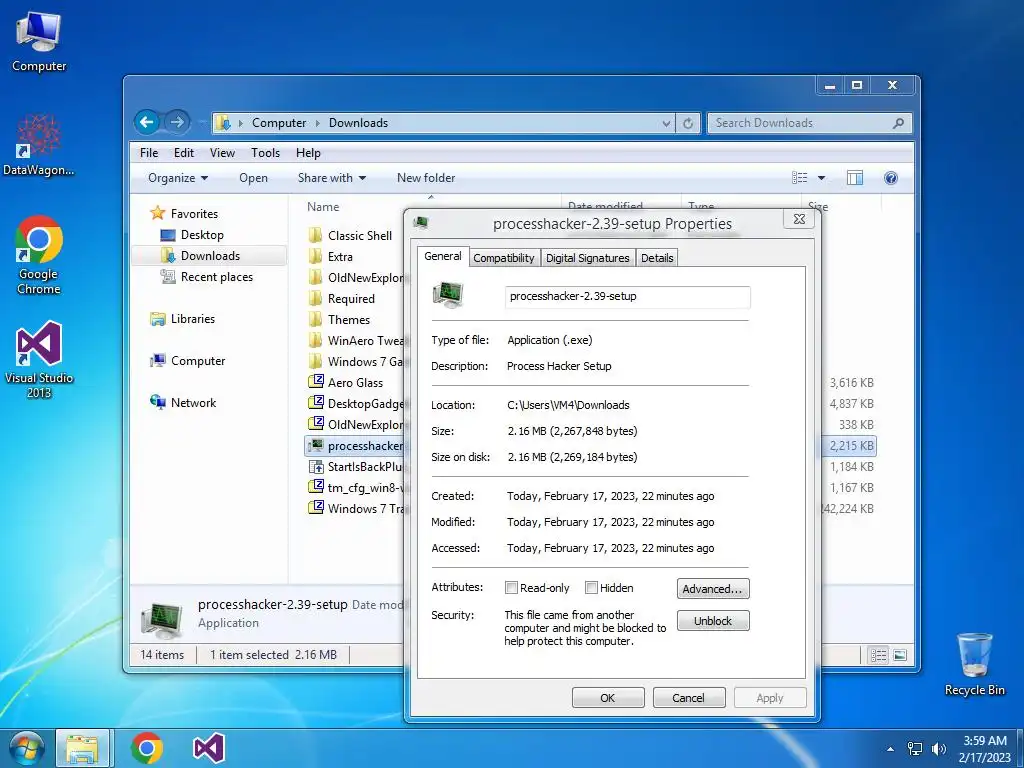The width and height of the screenshot is (1024, 768).
Task: Switch to the Compatibility tab
Action: (x=504, y=258)
